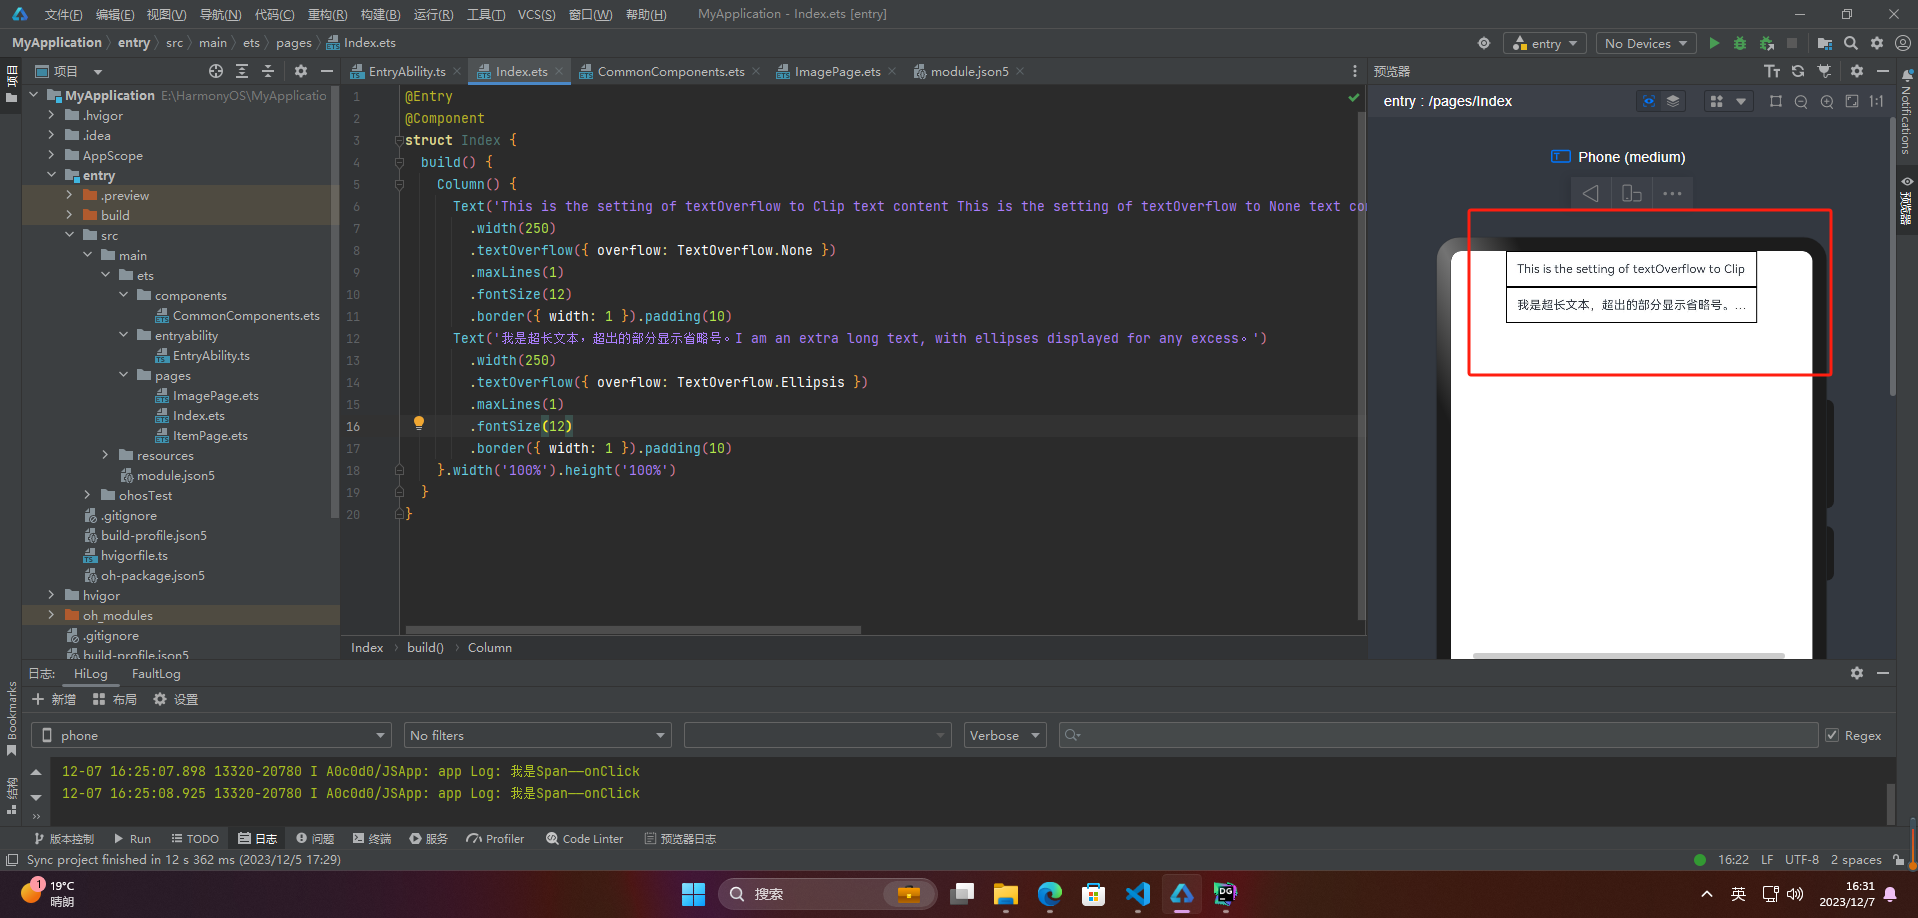Viewport: 1918px width, 918px height.
Task: Click the previewer plug debug icon
Action: pyautogui.click(x=1824, y=71)
